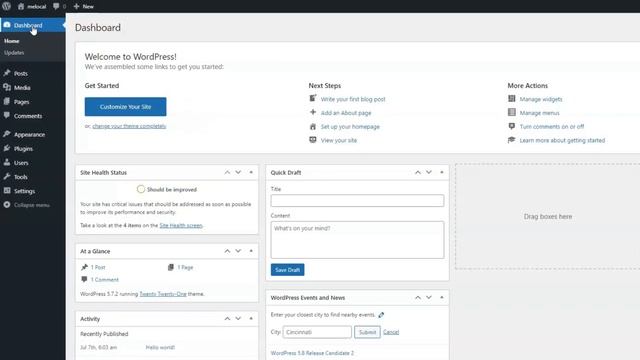Open the Updates submenu item
The image size is (640, 360).
pyautogui.click(x=14, y=53)
